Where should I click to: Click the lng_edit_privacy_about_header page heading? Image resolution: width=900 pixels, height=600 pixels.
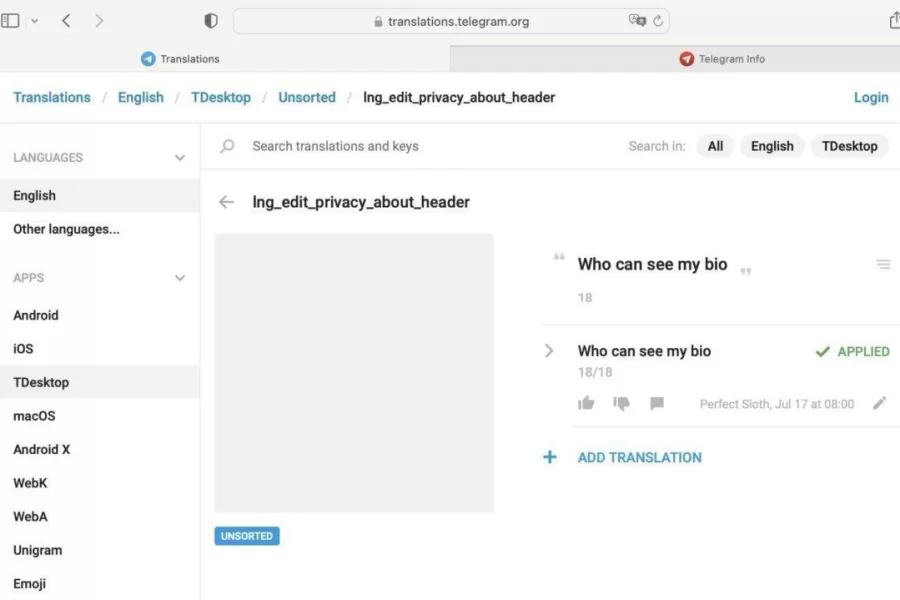pyautogui.click(x=361, y=202)
